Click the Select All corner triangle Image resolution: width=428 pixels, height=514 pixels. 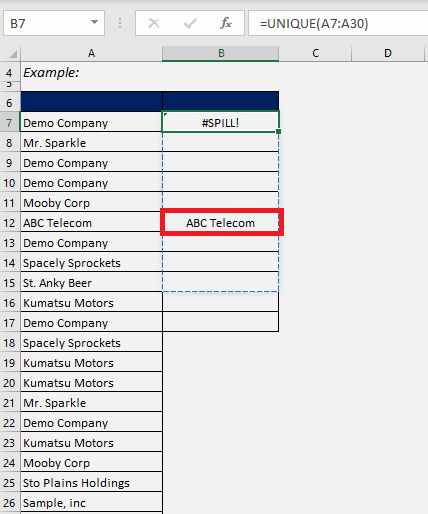click(13, 54)
